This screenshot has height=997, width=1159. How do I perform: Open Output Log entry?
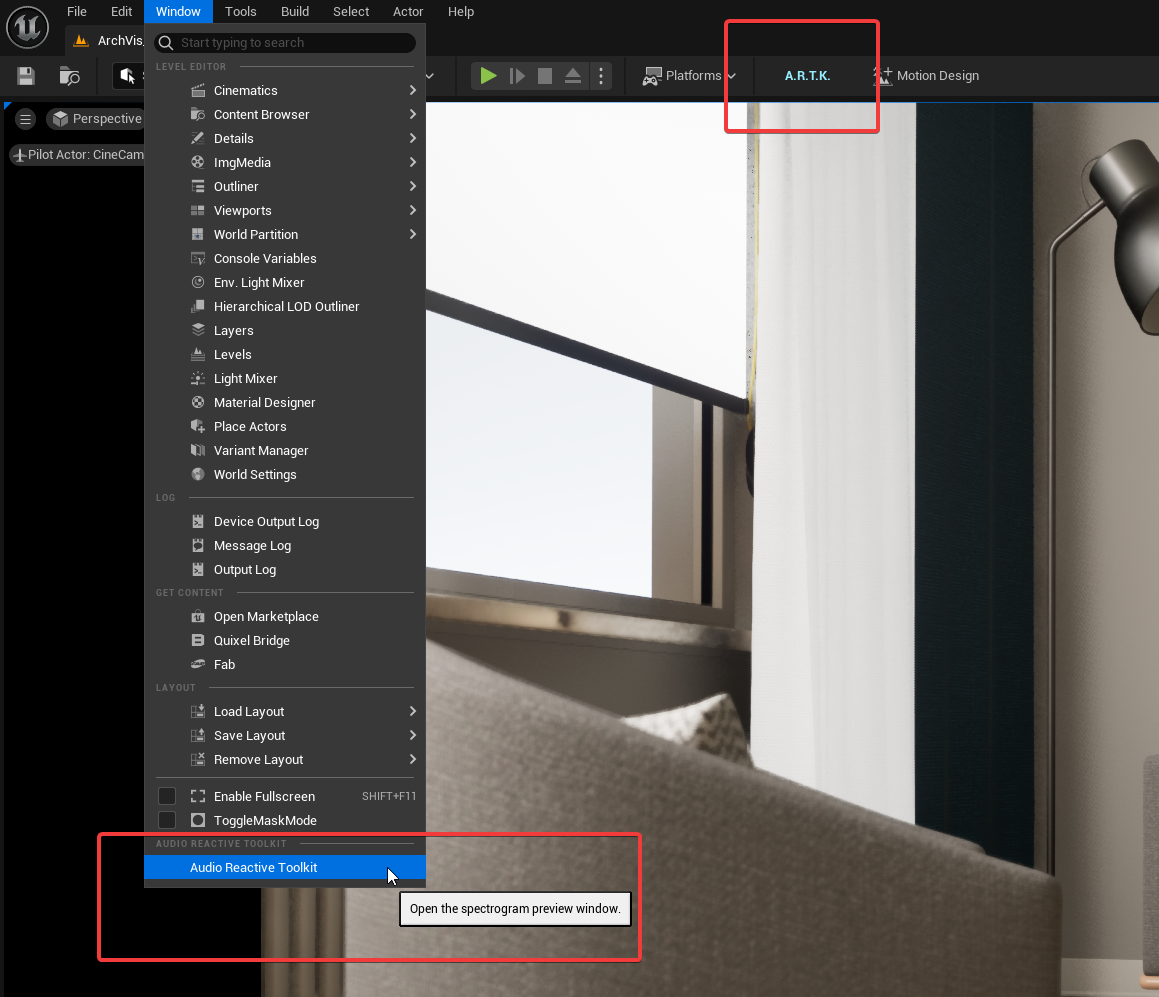click(x=285, y=570)
